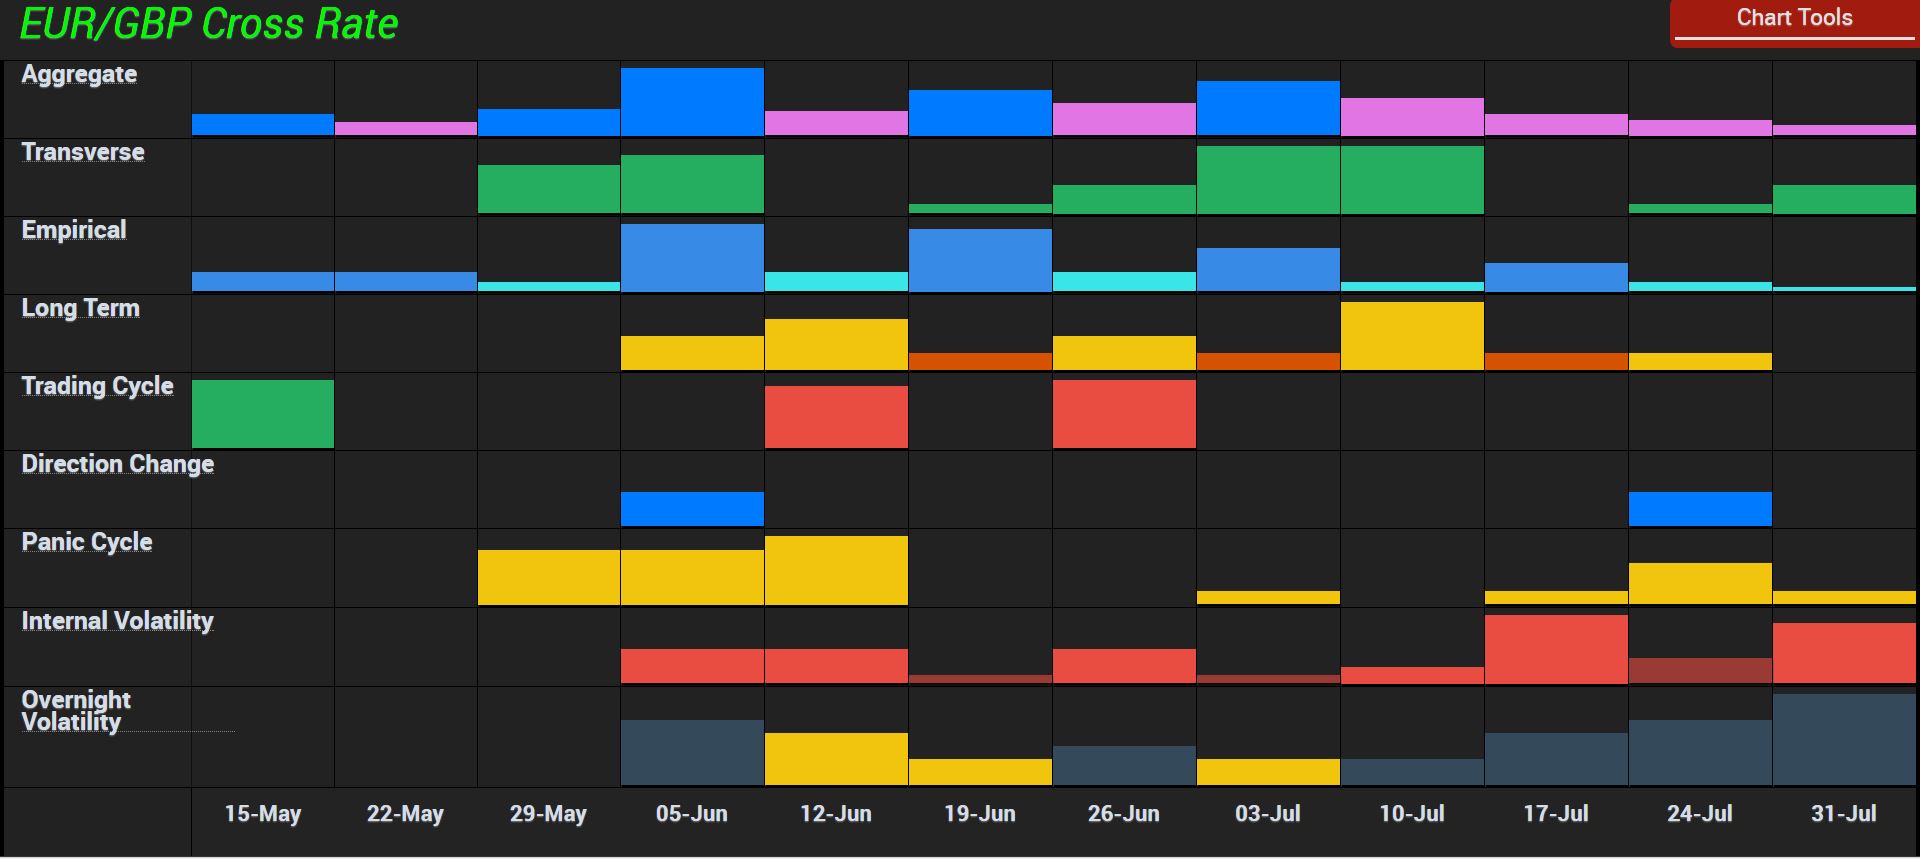
Task: Open the Chart Tools menu
Action: [1794, 20]
